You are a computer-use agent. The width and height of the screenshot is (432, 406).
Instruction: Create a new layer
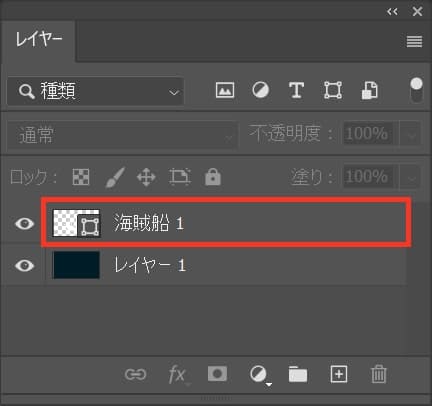tap(339, 374)
